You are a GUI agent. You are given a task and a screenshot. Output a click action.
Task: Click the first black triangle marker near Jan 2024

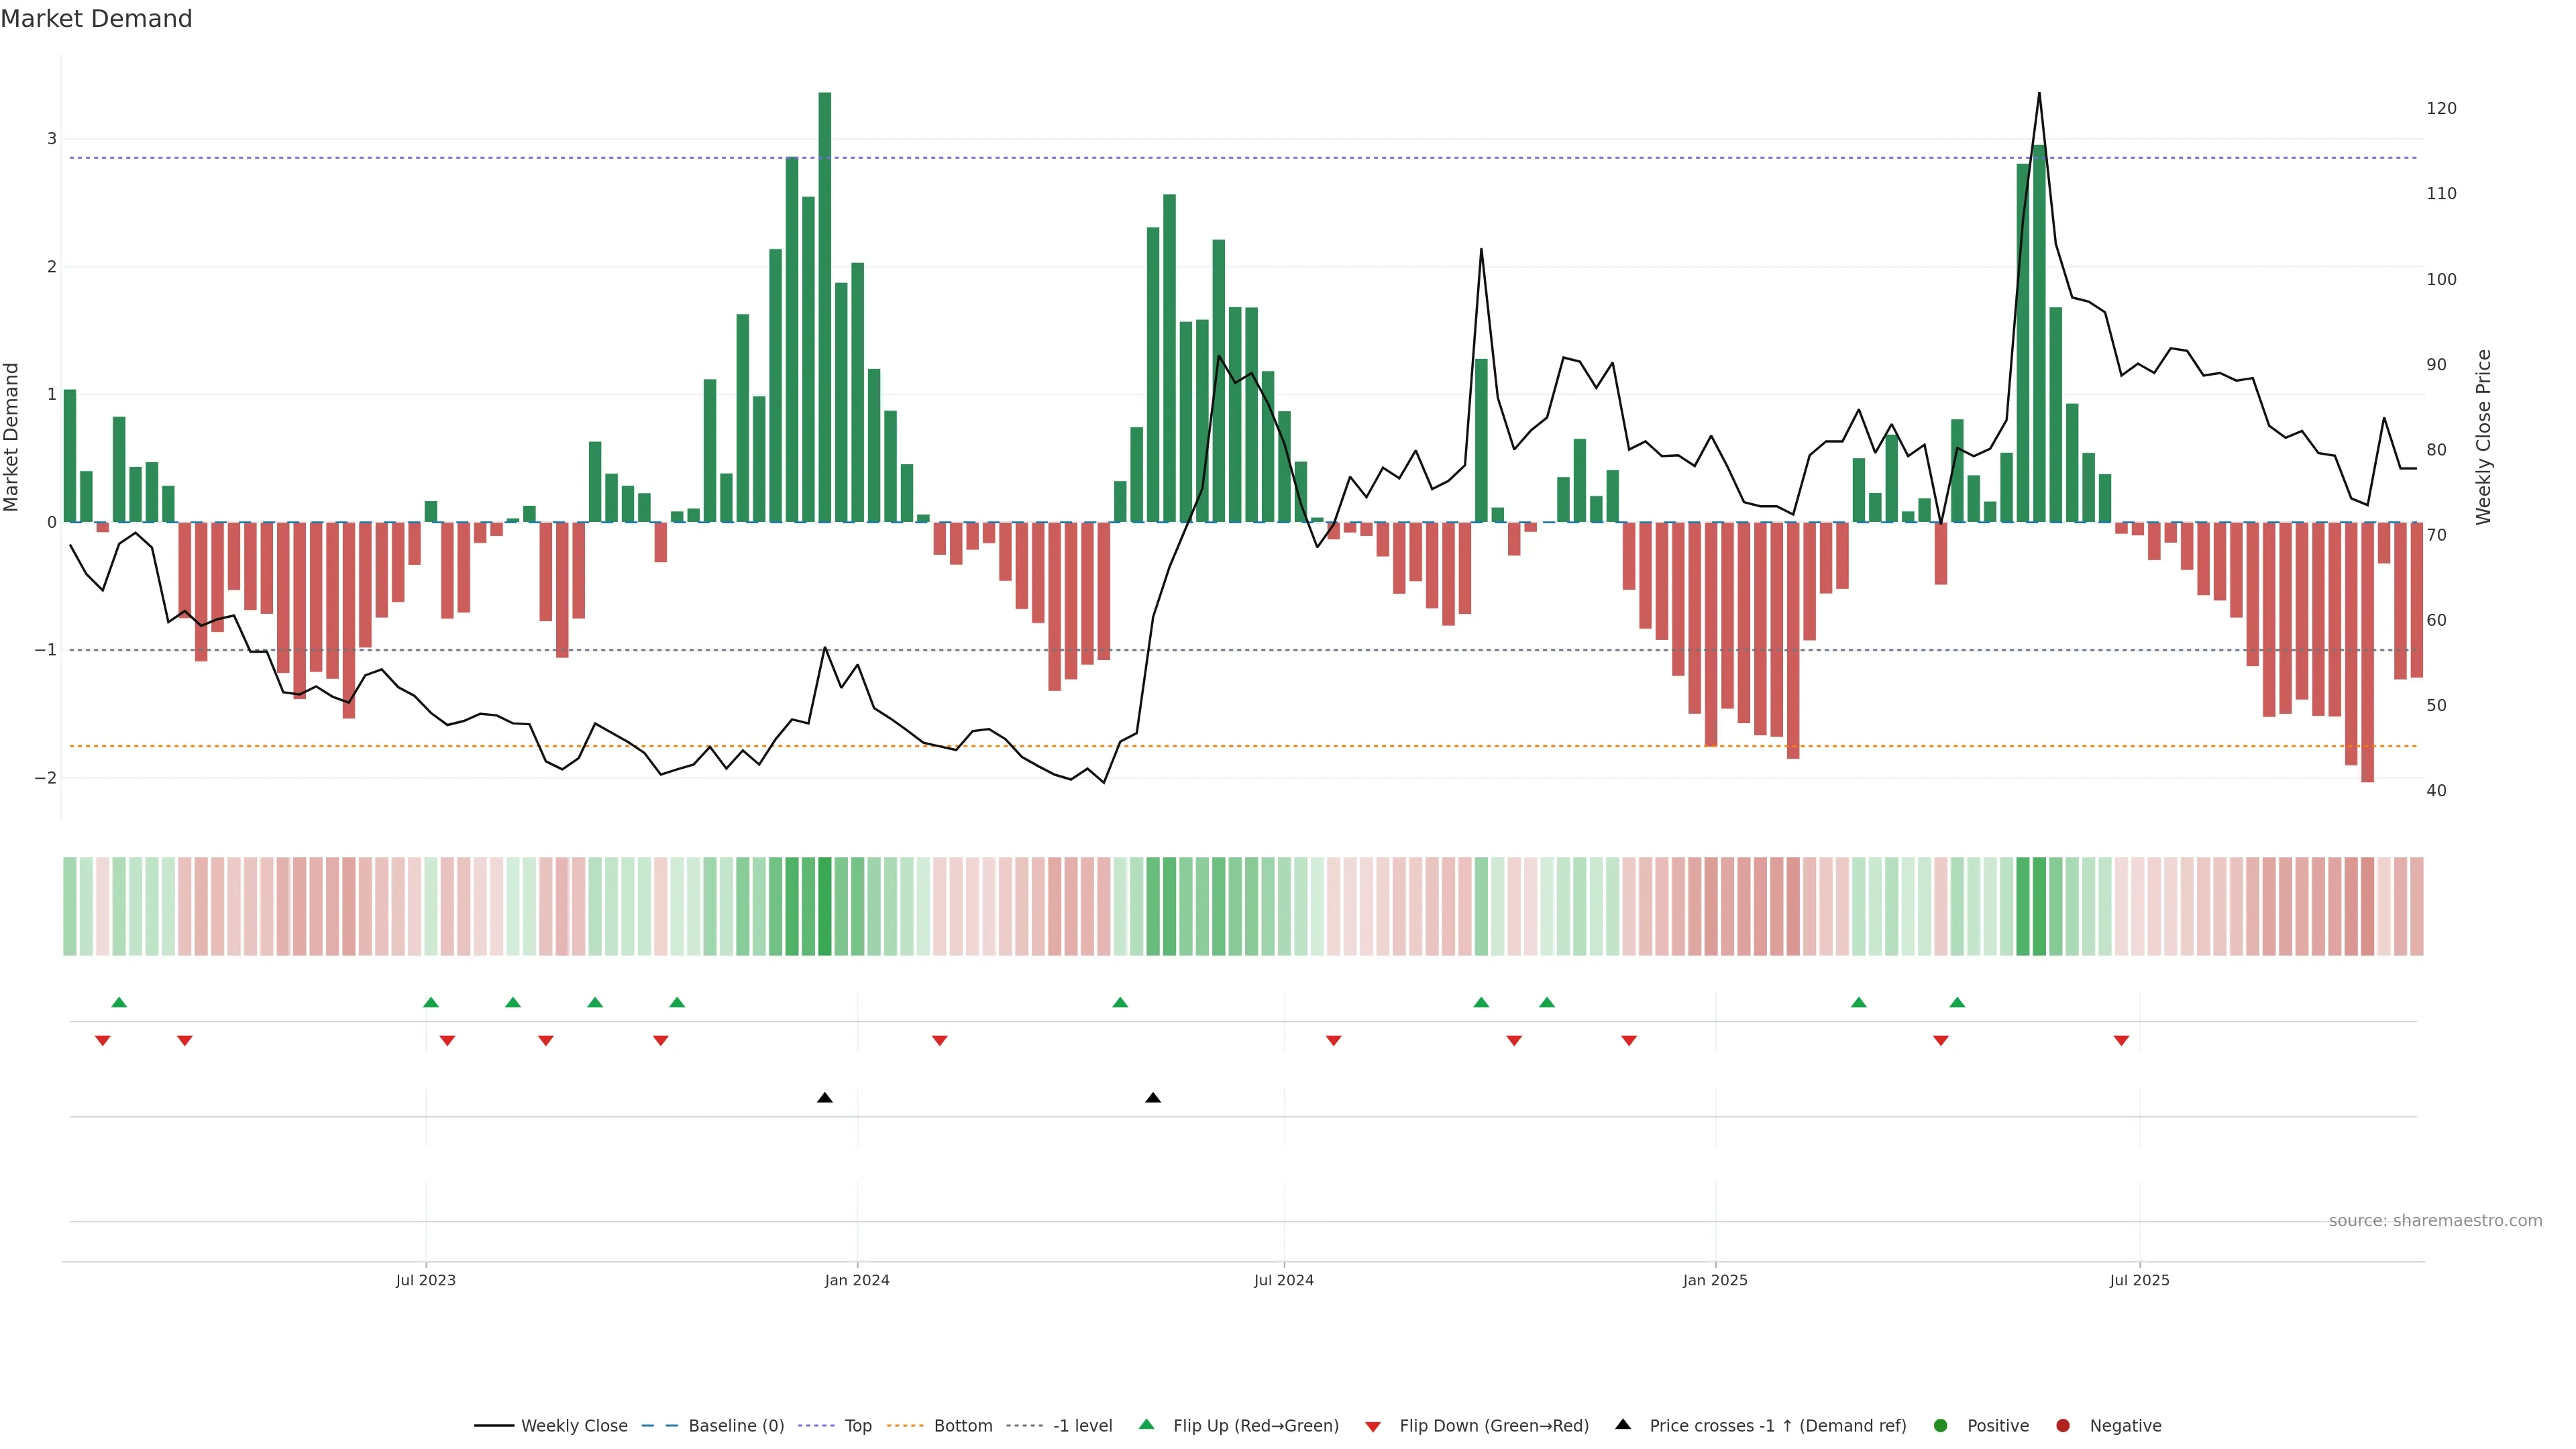click(825, 1098)
